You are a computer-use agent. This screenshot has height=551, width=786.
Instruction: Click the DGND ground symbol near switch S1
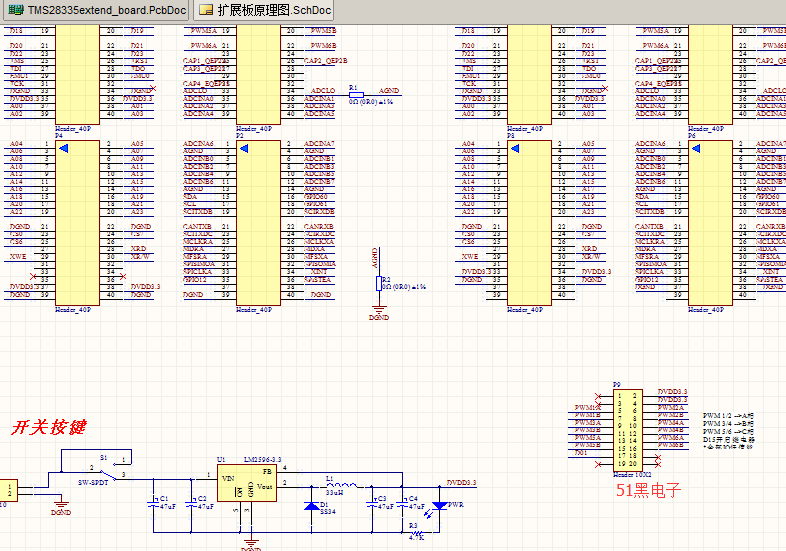(x=61, y=504)
